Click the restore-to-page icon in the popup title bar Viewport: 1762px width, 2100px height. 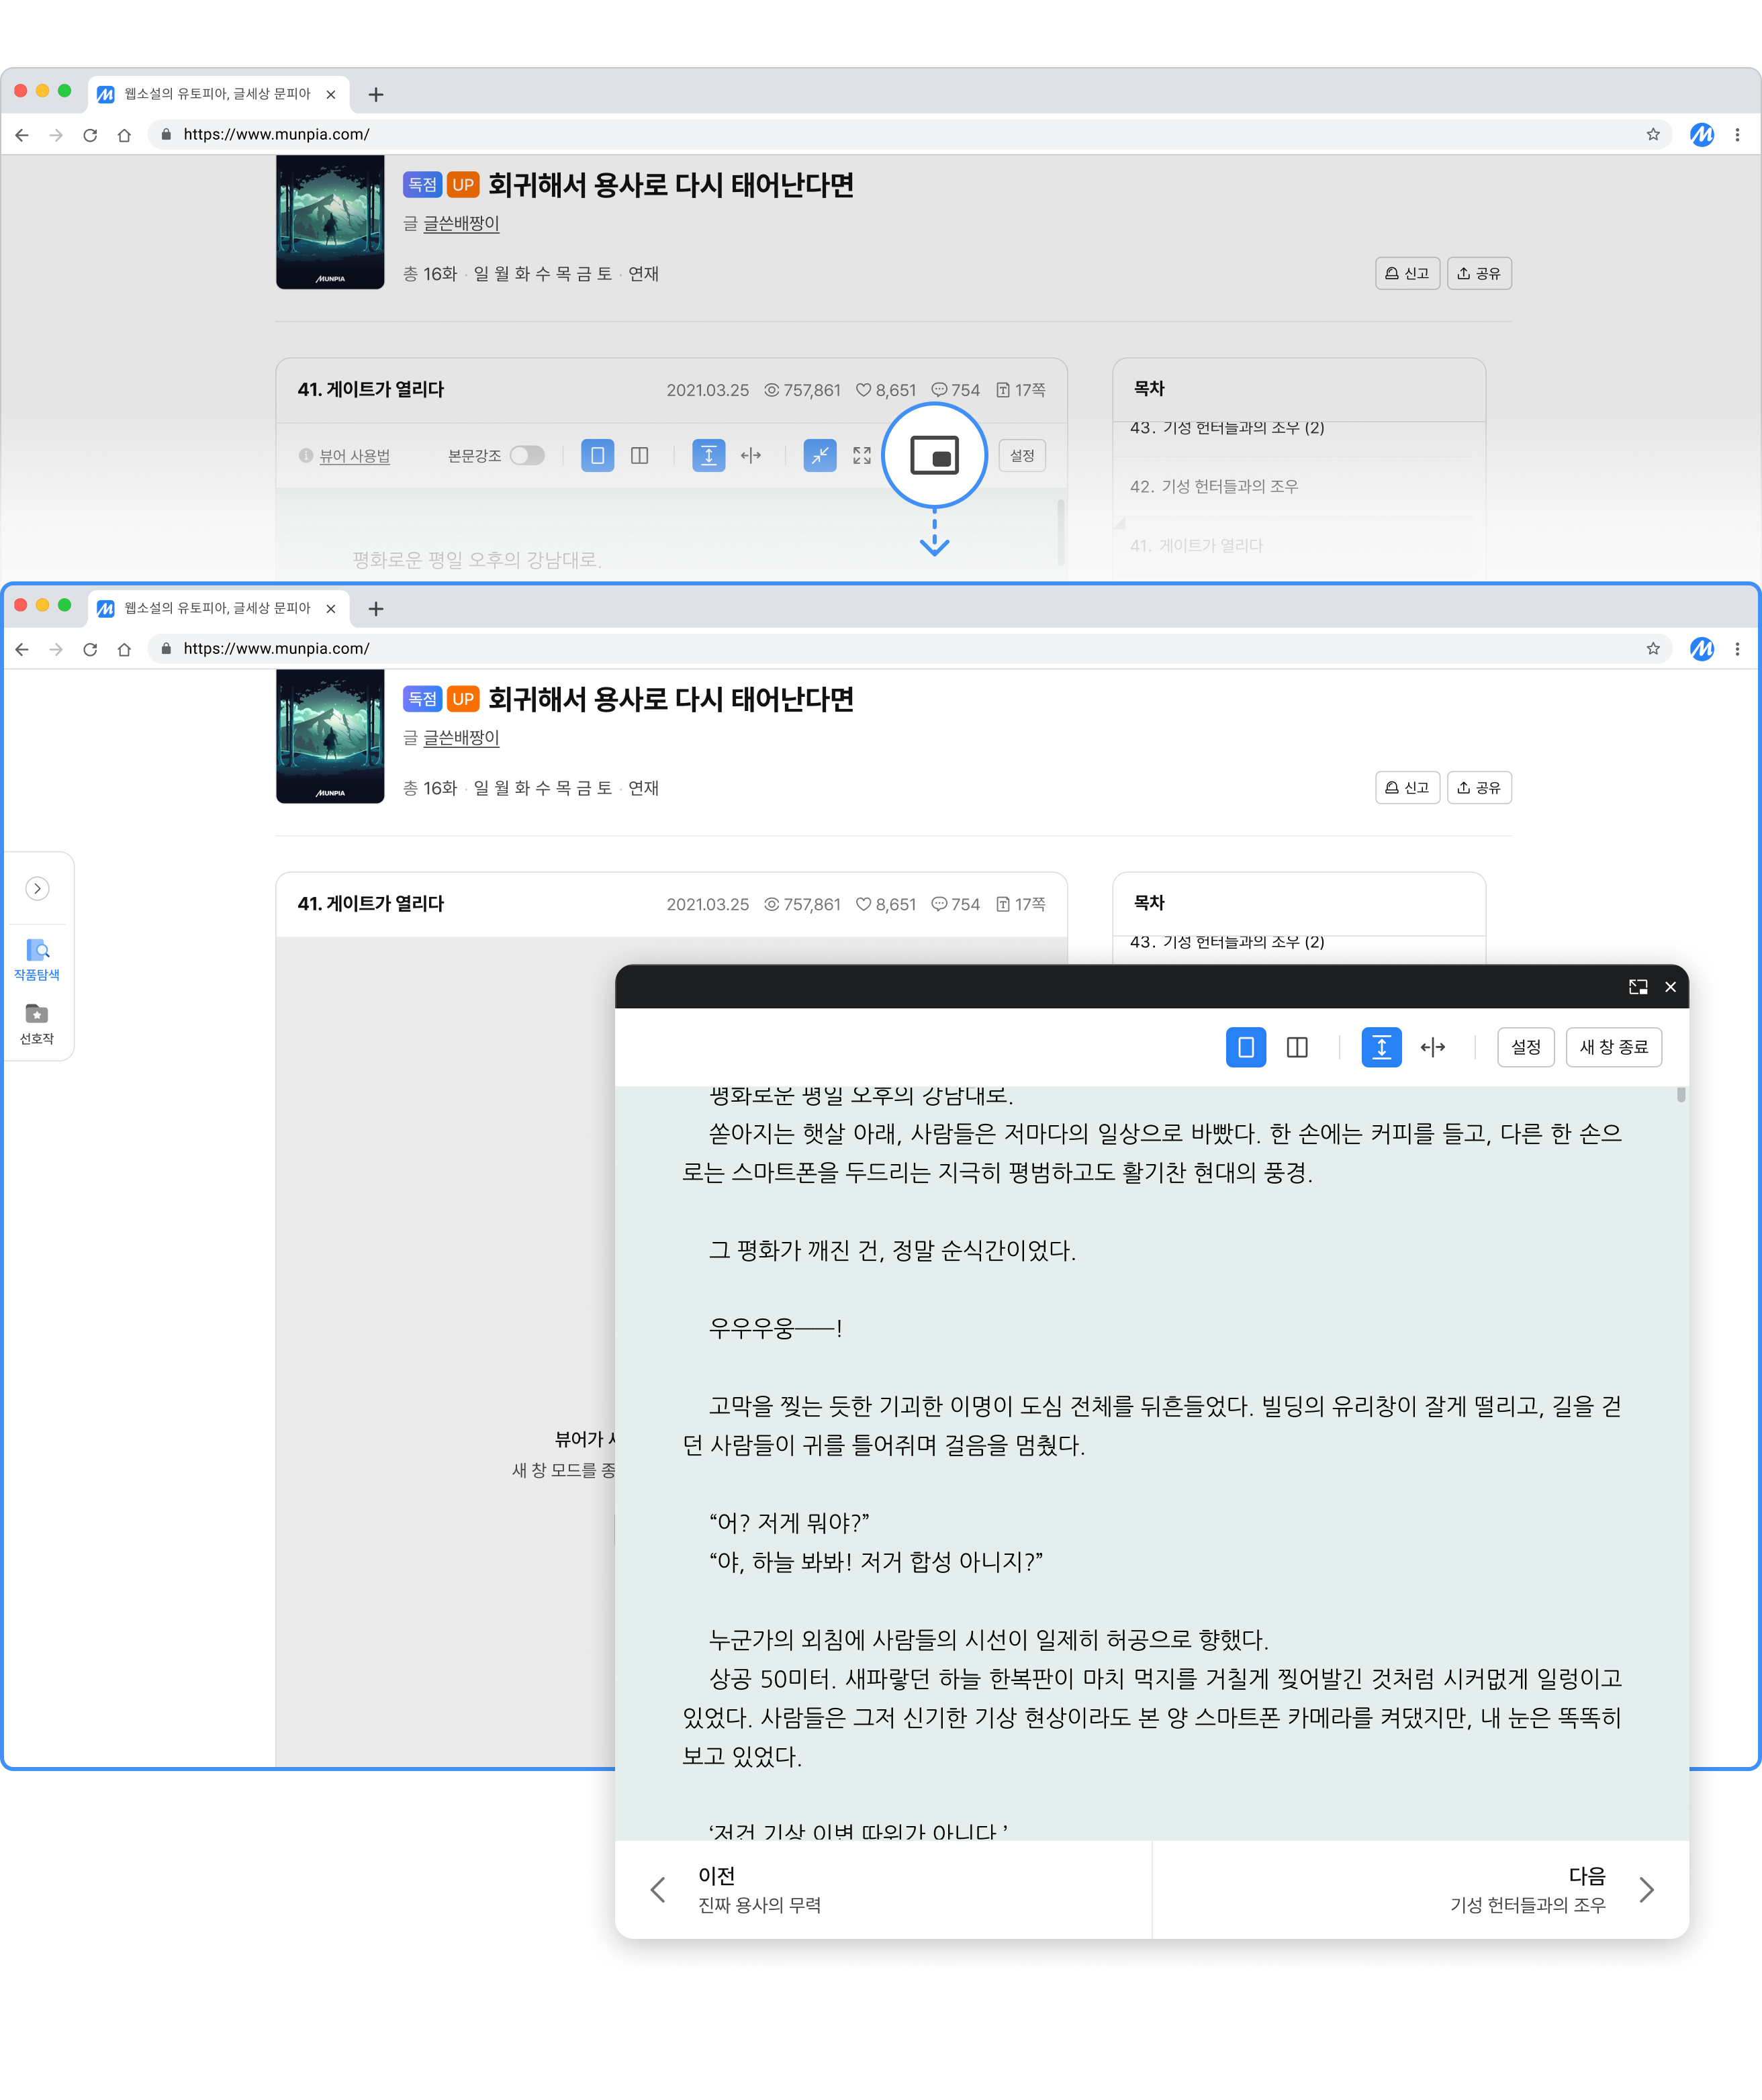tap(1638, 987)
